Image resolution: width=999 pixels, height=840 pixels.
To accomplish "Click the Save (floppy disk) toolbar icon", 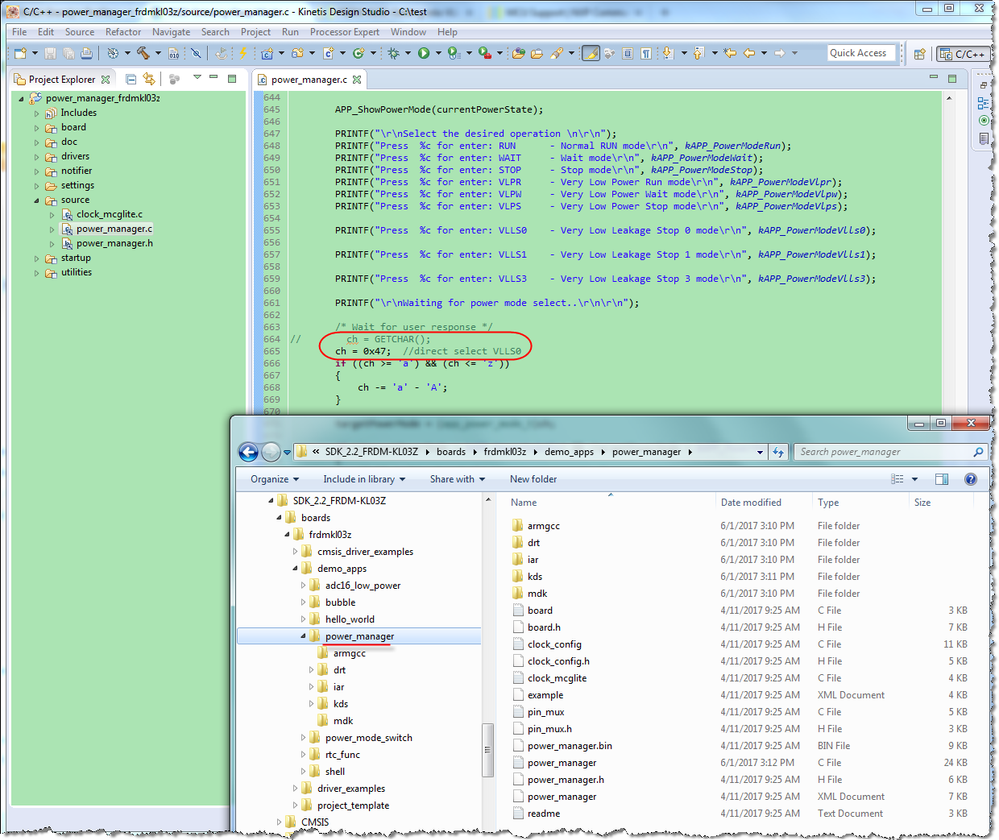I will [x=50, y=55].
